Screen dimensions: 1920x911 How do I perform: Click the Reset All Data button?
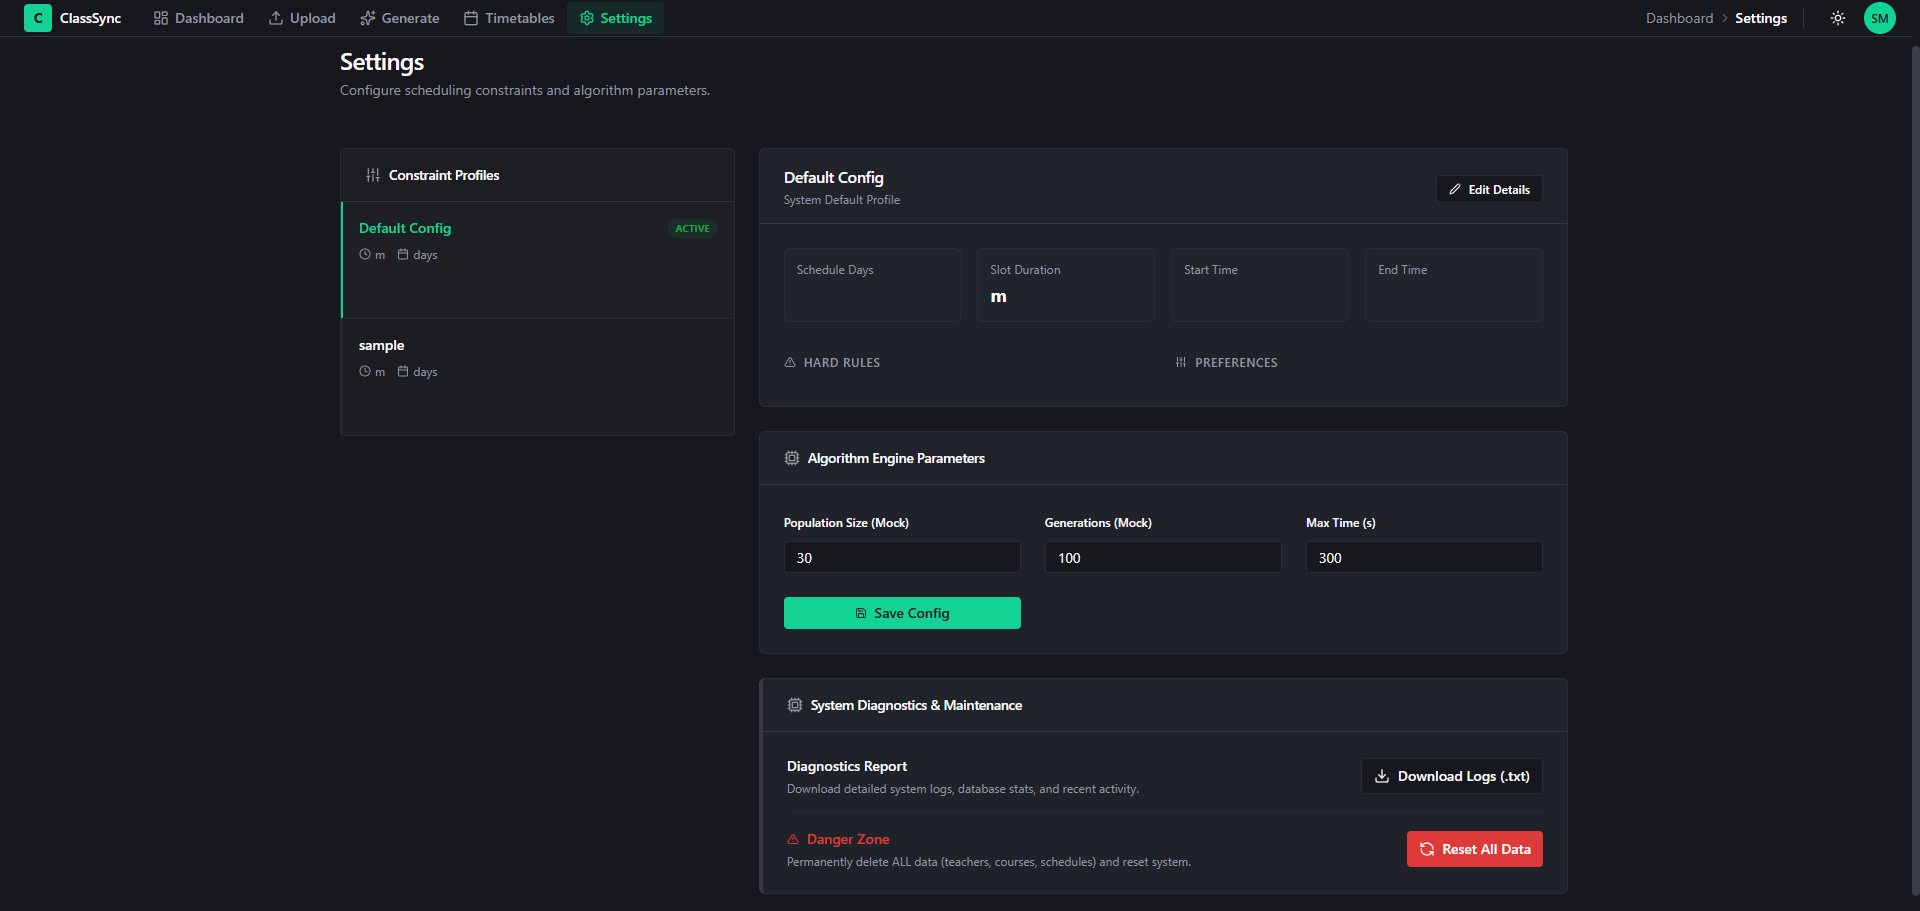(1475, 849)
